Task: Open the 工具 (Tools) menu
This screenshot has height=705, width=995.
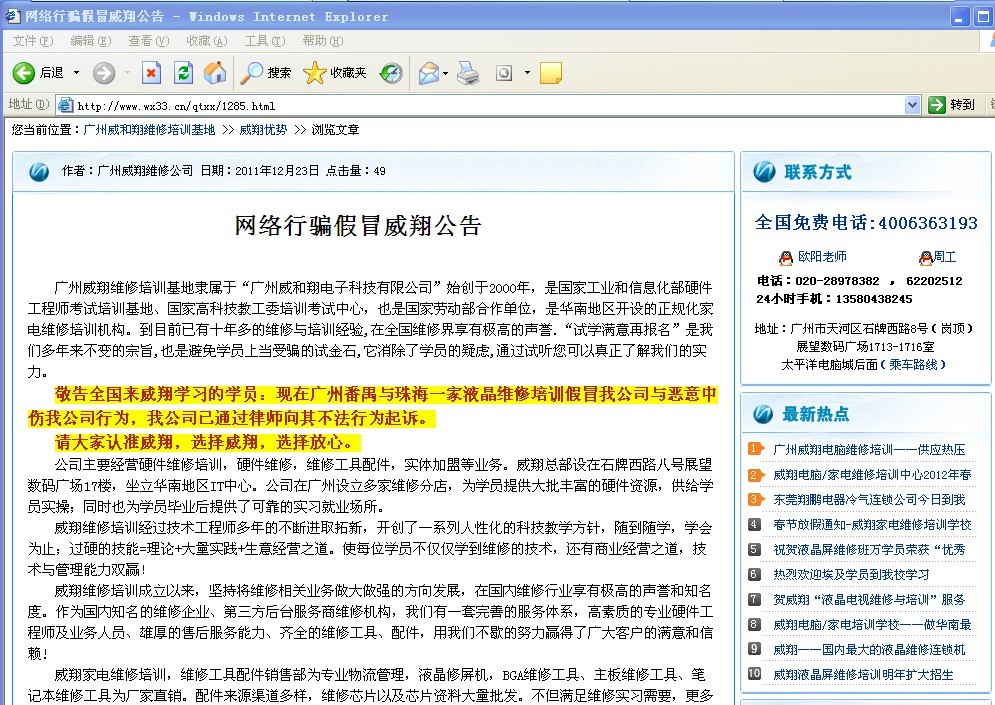Action: tap(264, 41)
